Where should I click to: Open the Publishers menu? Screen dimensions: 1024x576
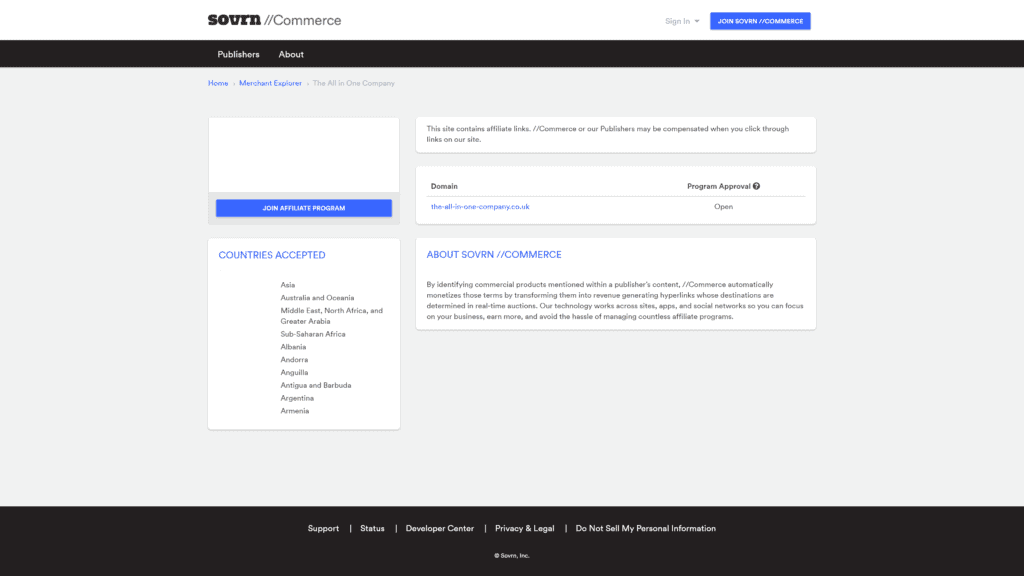coord(238,54)
